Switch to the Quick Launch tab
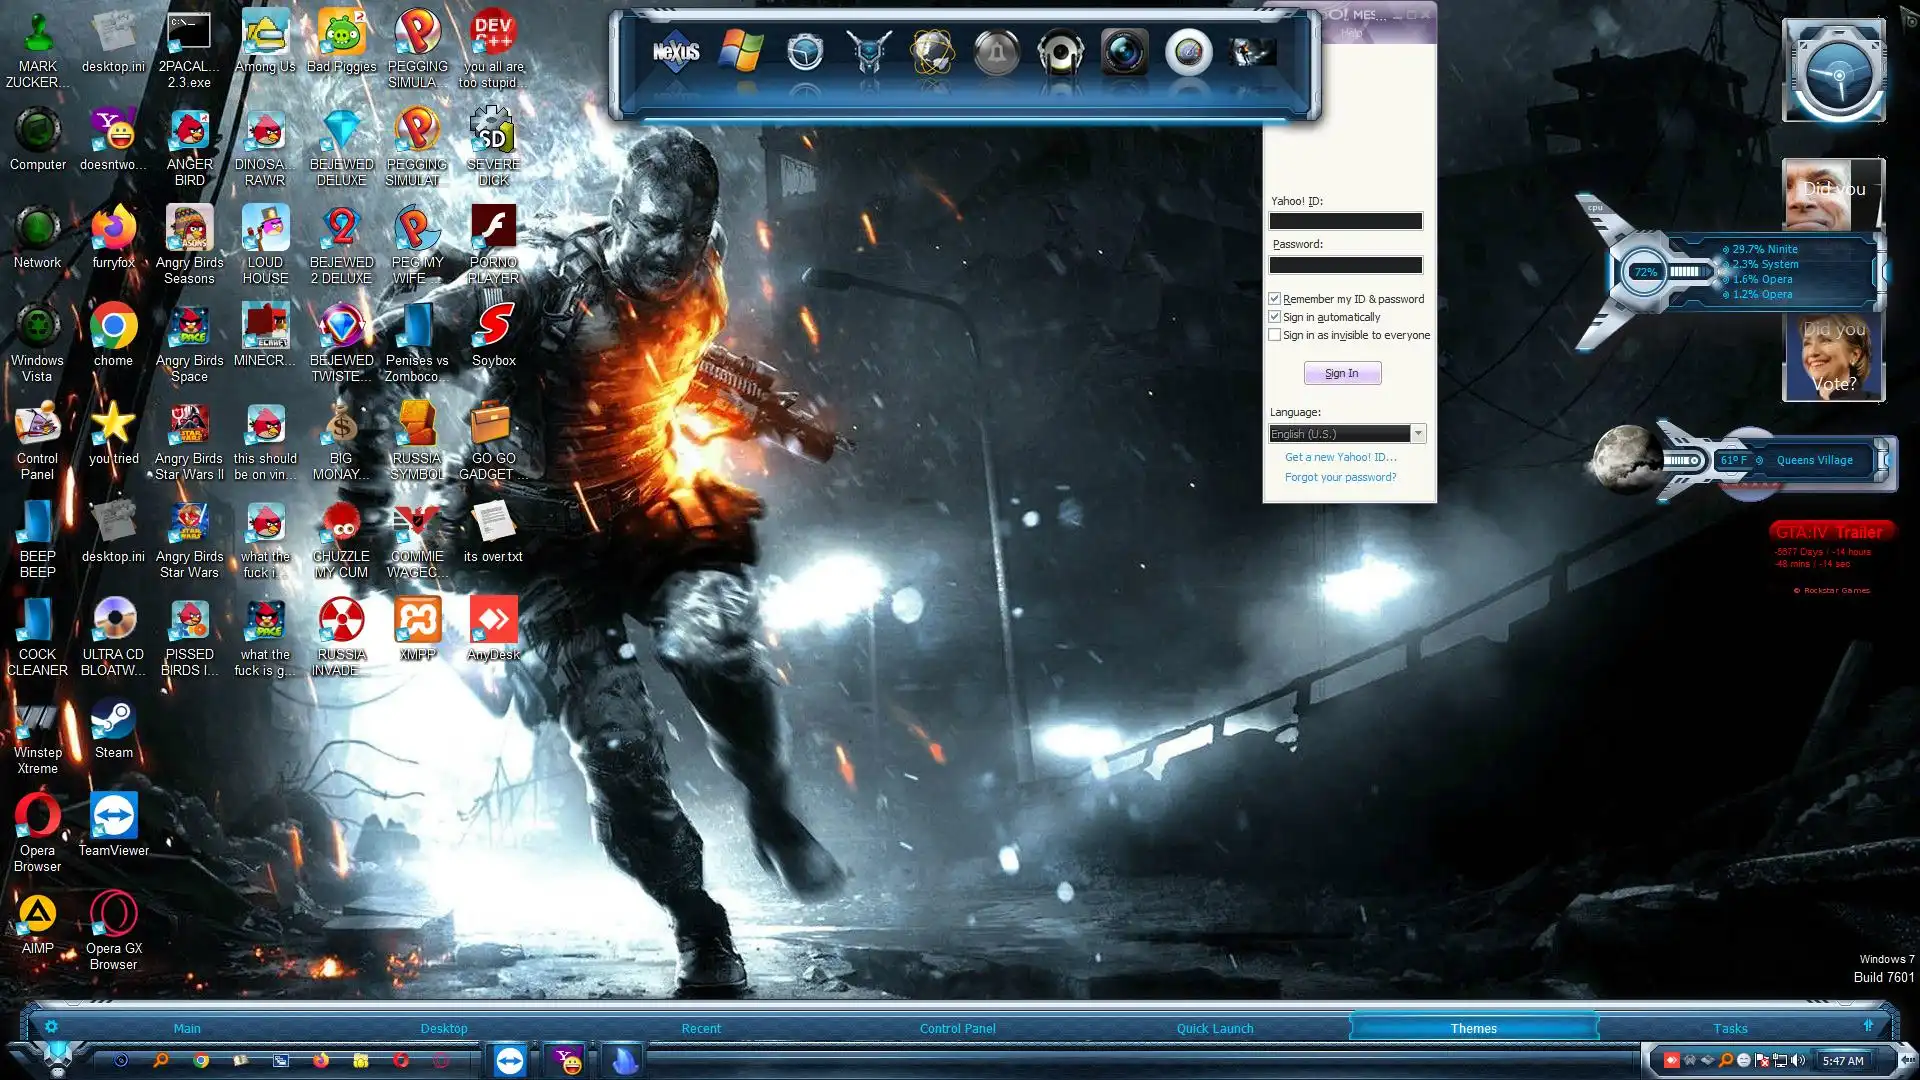 [1215, 1028]
